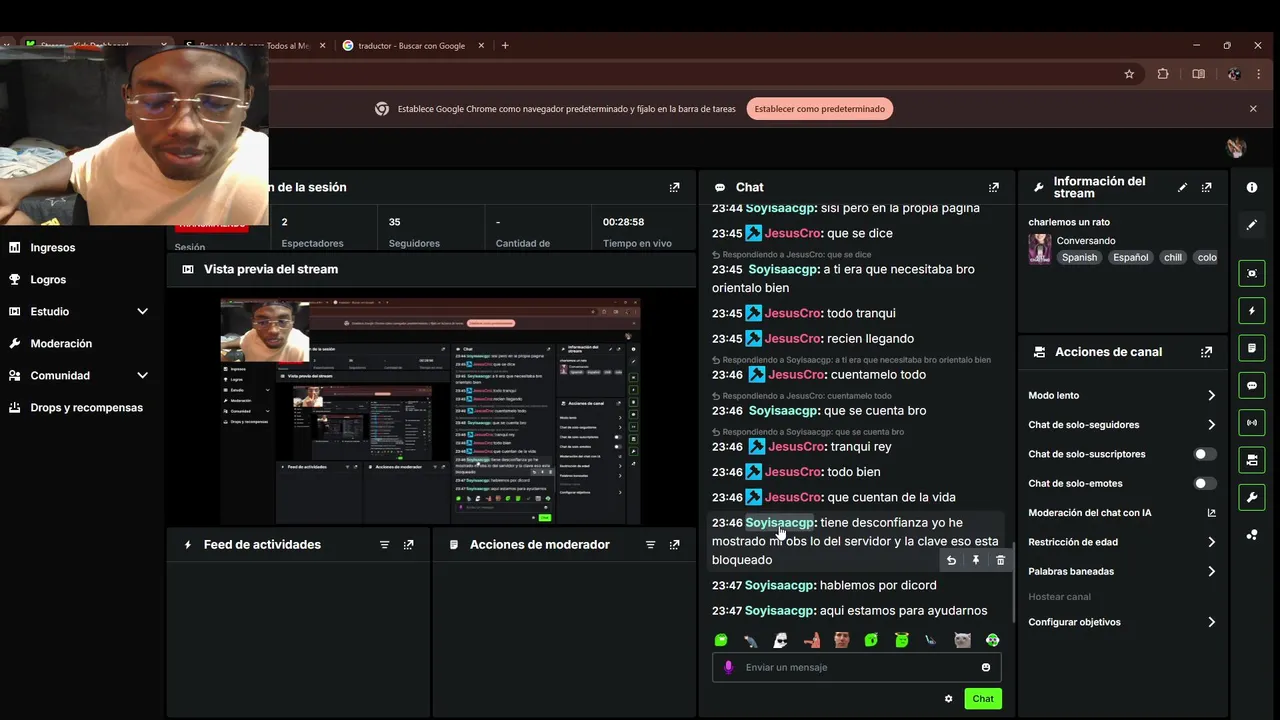Toggle stream preview panel icon in right sidebar

tap(1252, 273)
